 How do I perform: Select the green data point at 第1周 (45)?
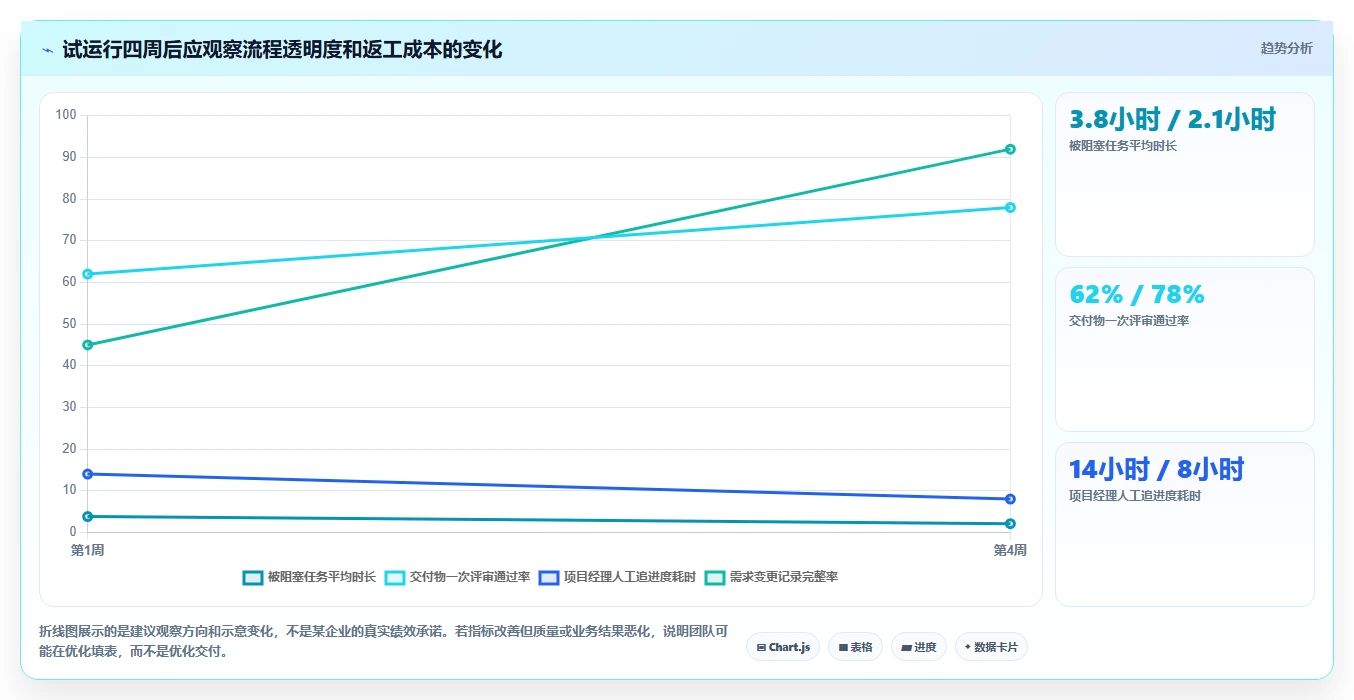tap(87, 345)
